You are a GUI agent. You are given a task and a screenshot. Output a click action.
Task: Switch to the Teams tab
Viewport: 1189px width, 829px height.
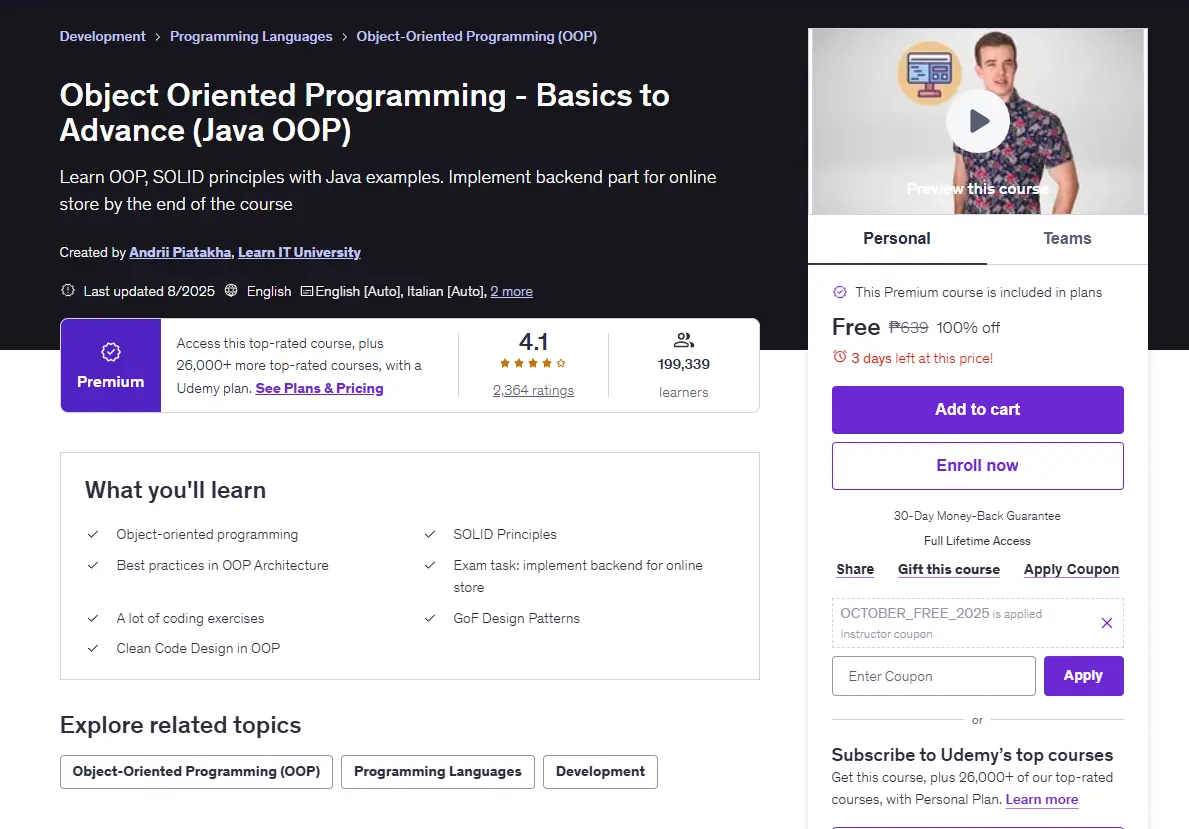[1067, 239]
